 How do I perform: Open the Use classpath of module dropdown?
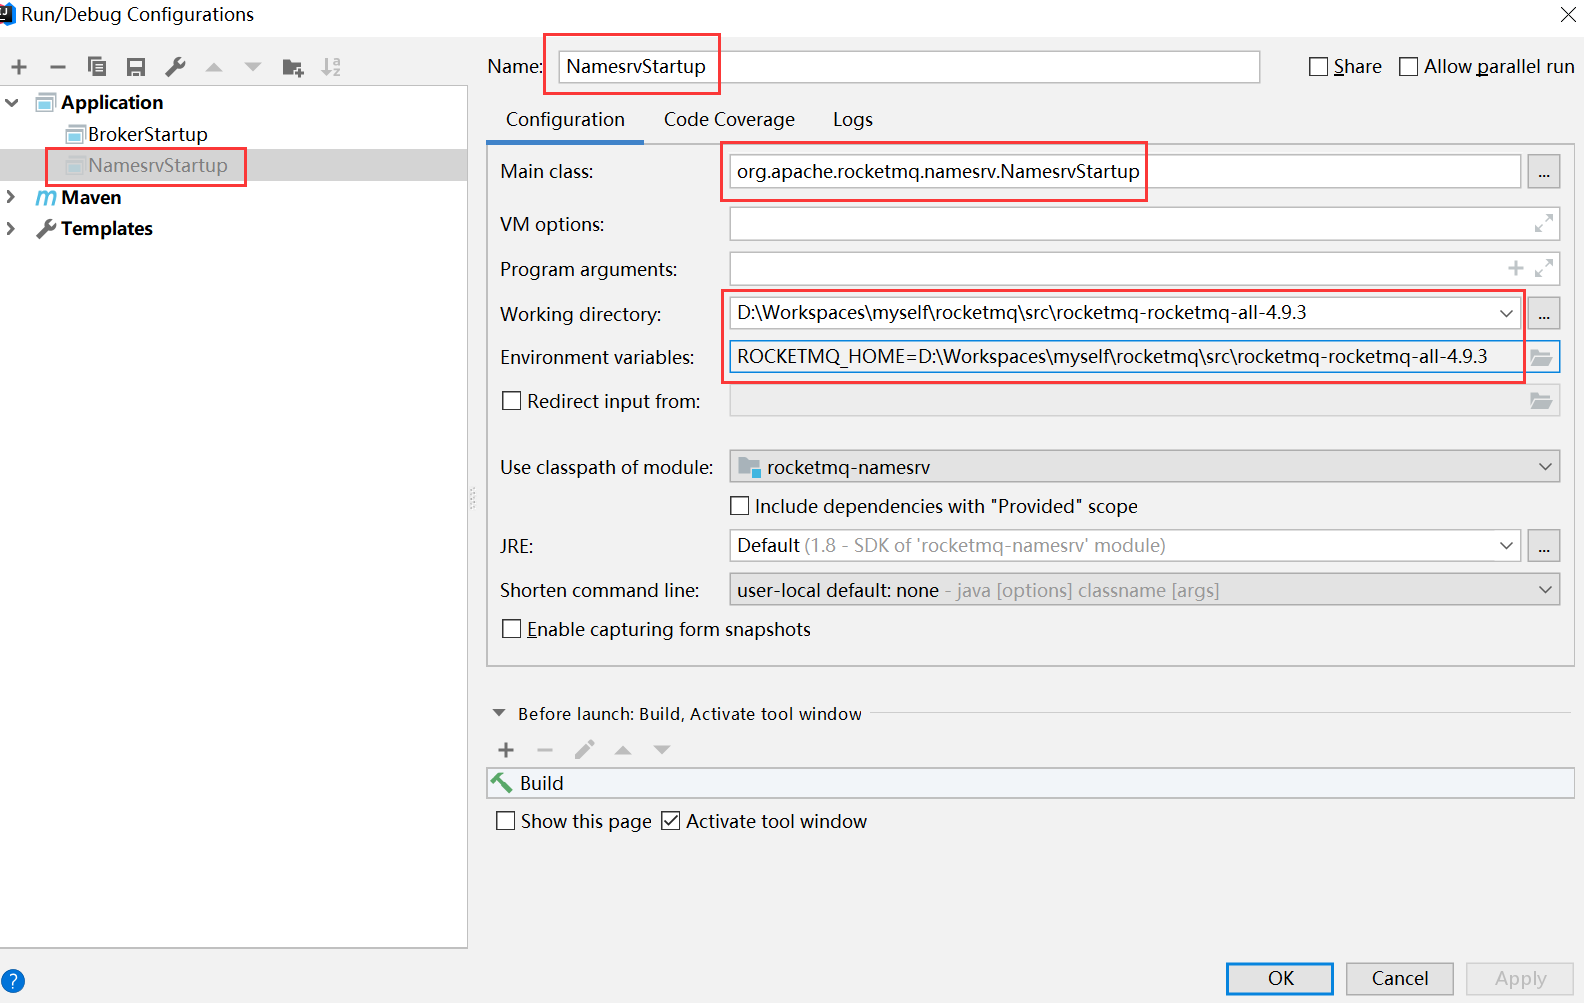[x=1144, y=467]
